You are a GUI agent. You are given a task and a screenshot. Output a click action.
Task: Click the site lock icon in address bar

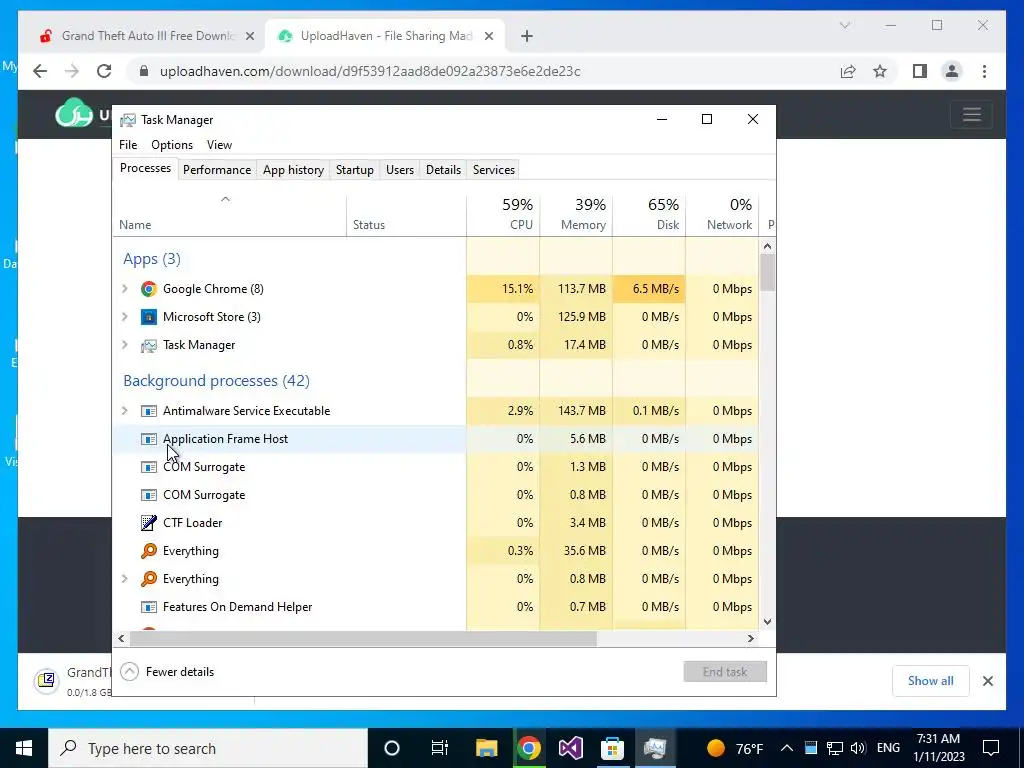click(x=144, y=71)
